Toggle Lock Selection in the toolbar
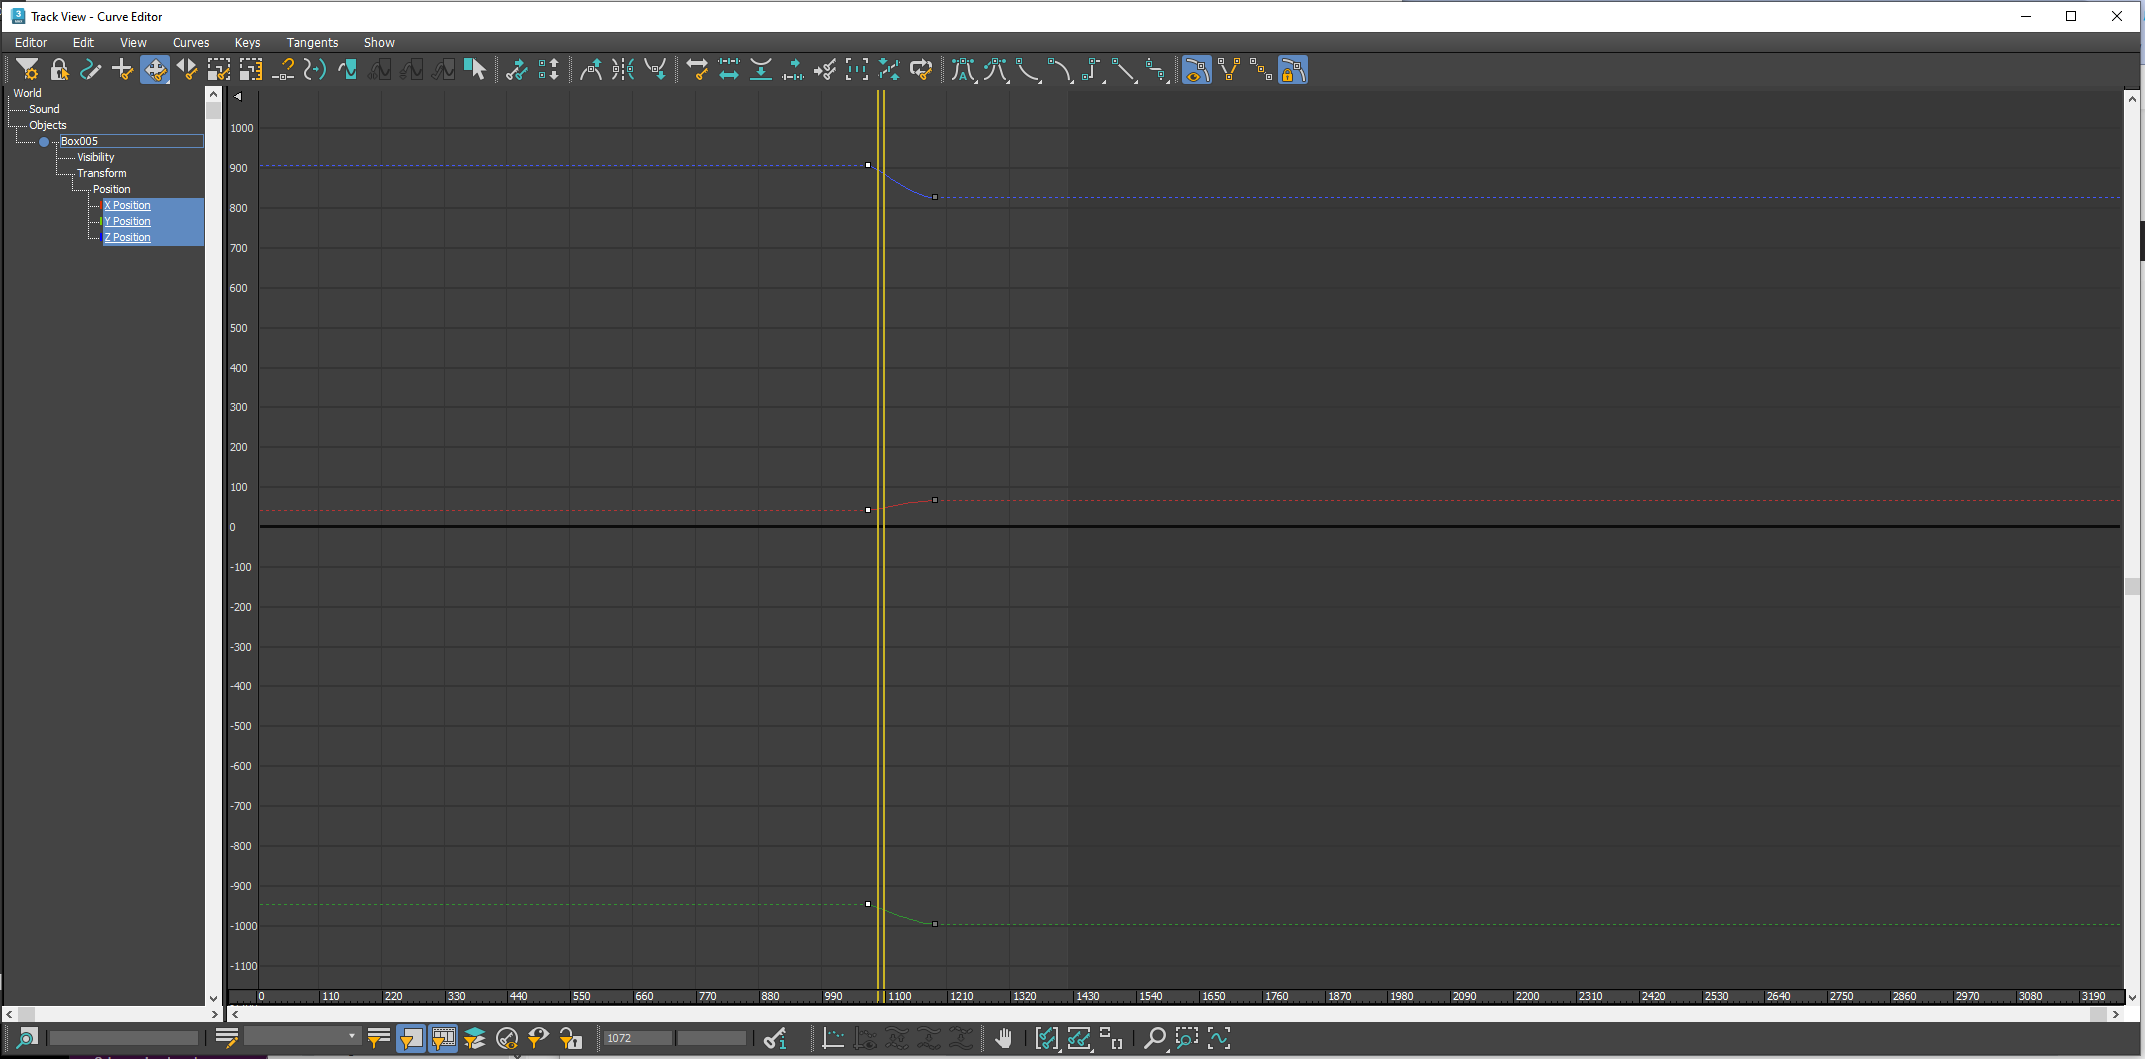 (x=59, y=69)
